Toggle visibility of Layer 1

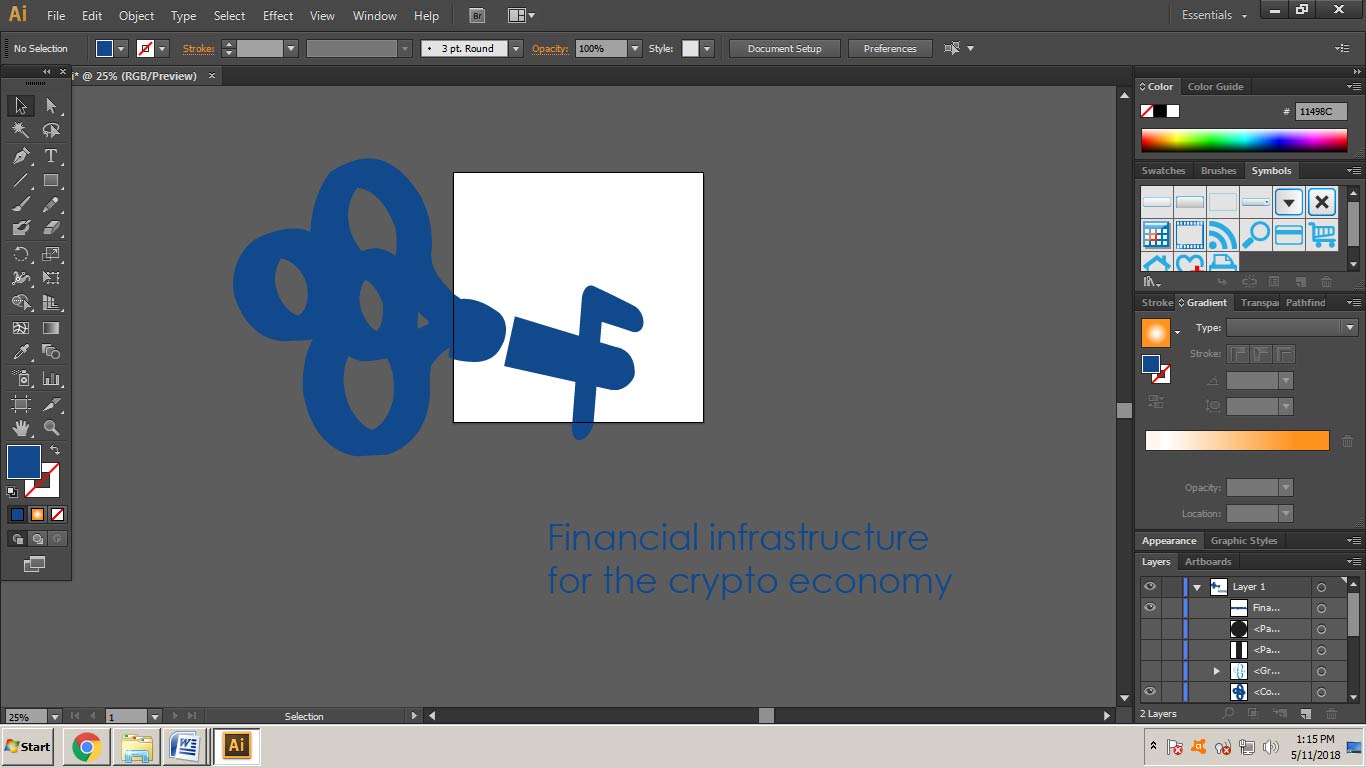coord(1150,587)
